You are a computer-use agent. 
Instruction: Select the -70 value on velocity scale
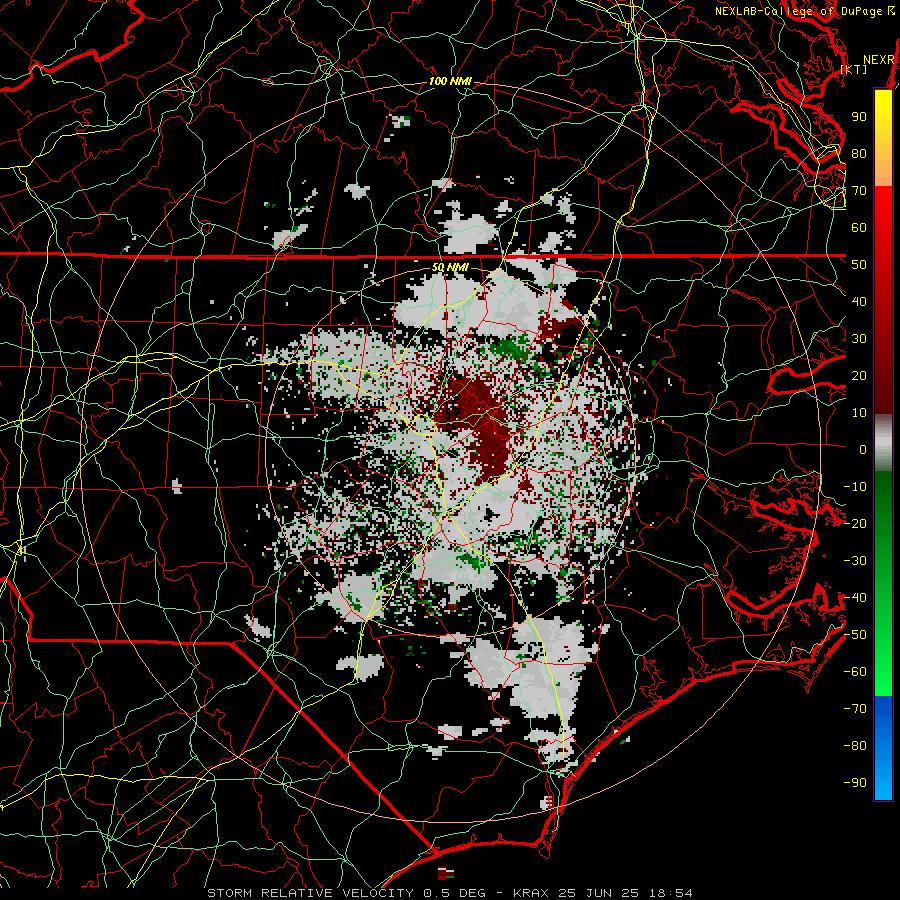(855, 709)
